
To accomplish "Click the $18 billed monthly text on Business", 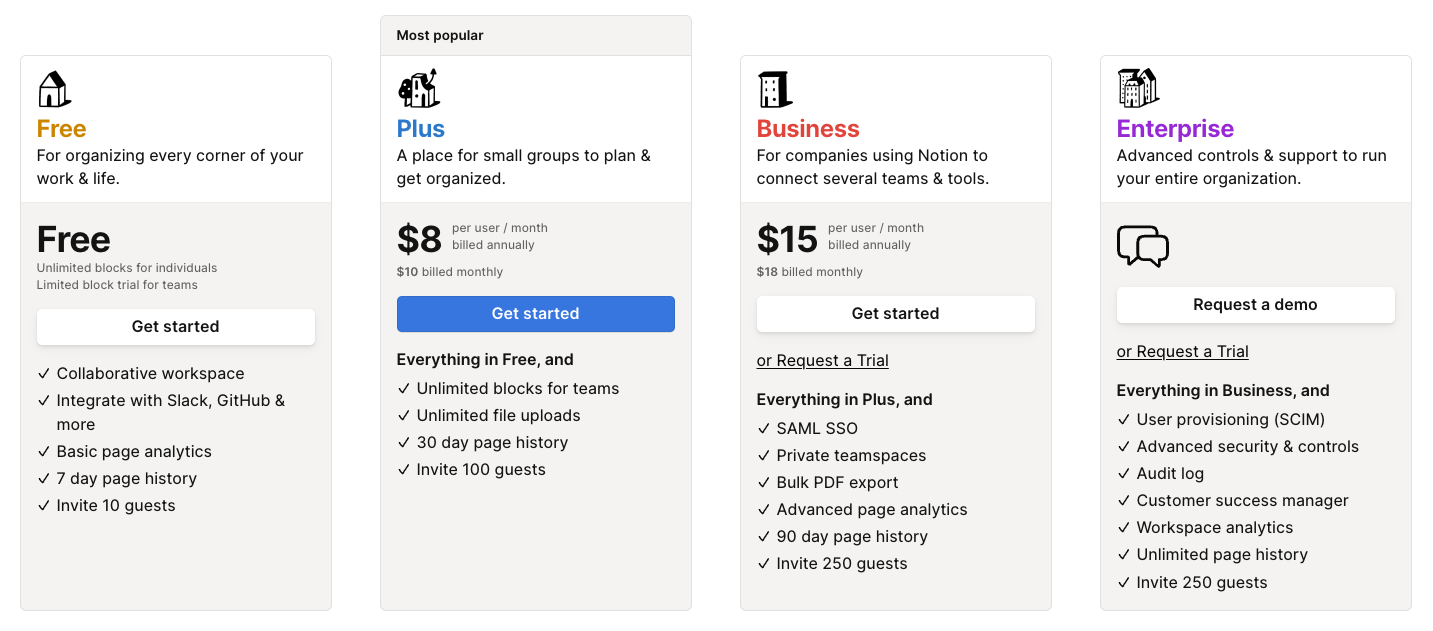I will click(x=810, y=271).
